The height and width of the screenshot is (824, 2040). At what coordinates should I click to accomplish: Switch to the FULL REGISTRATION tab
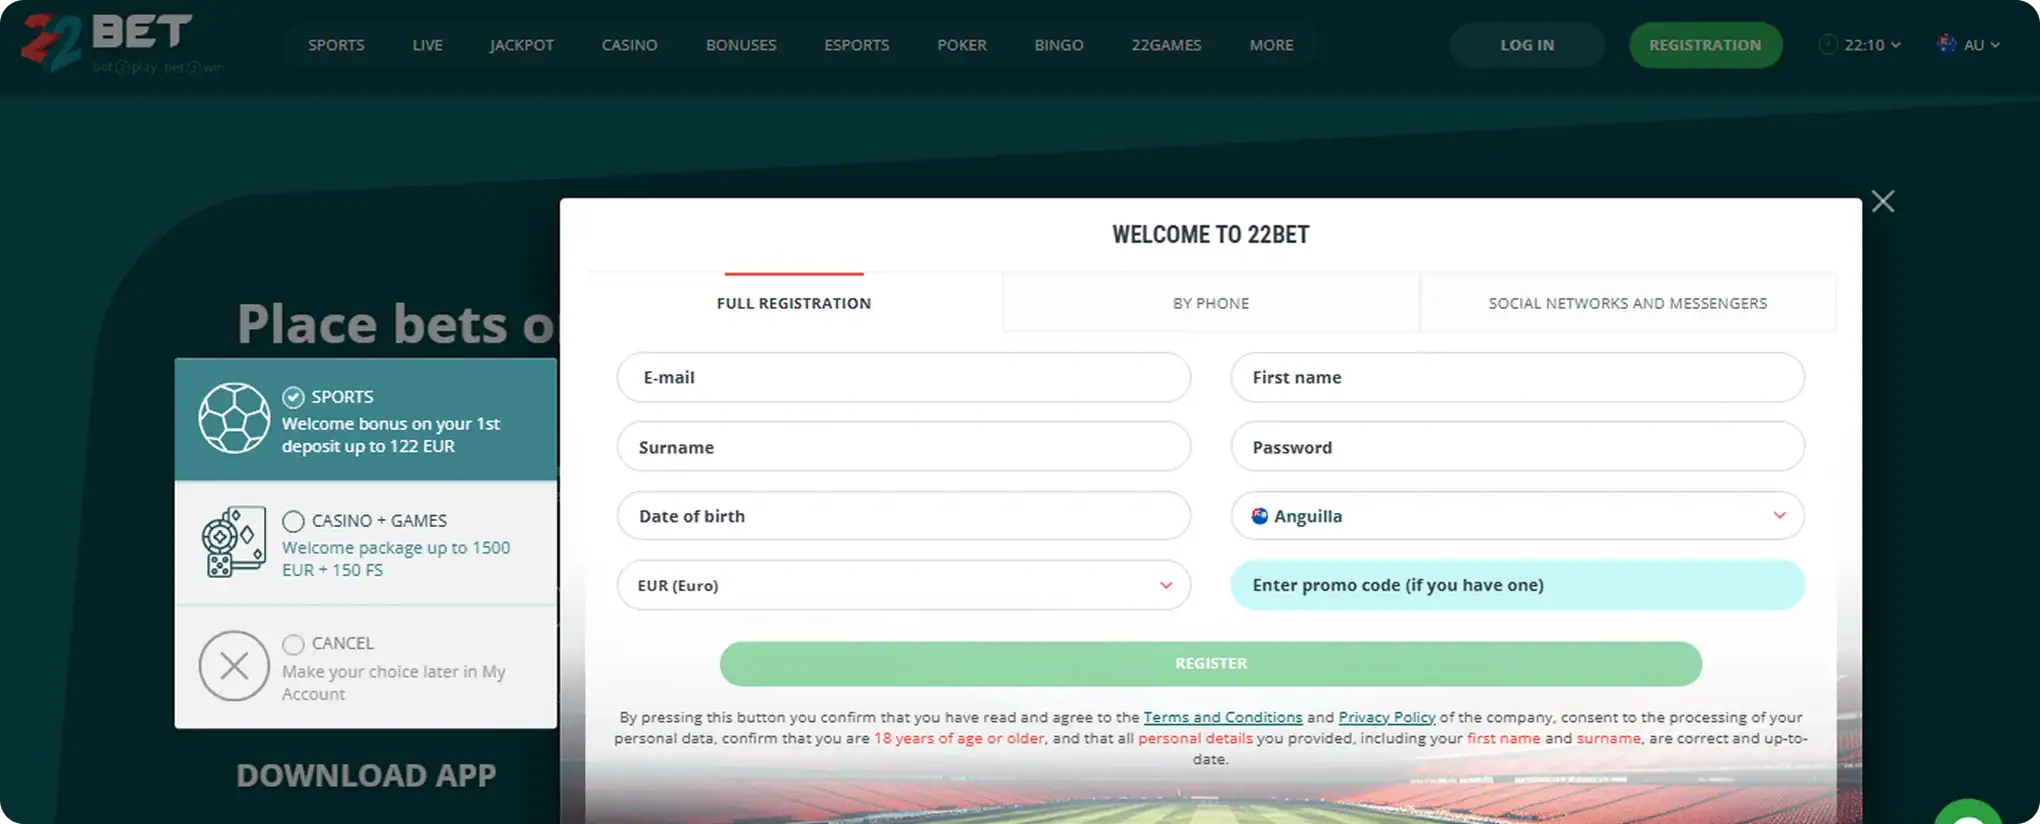[x=794, y=302]
